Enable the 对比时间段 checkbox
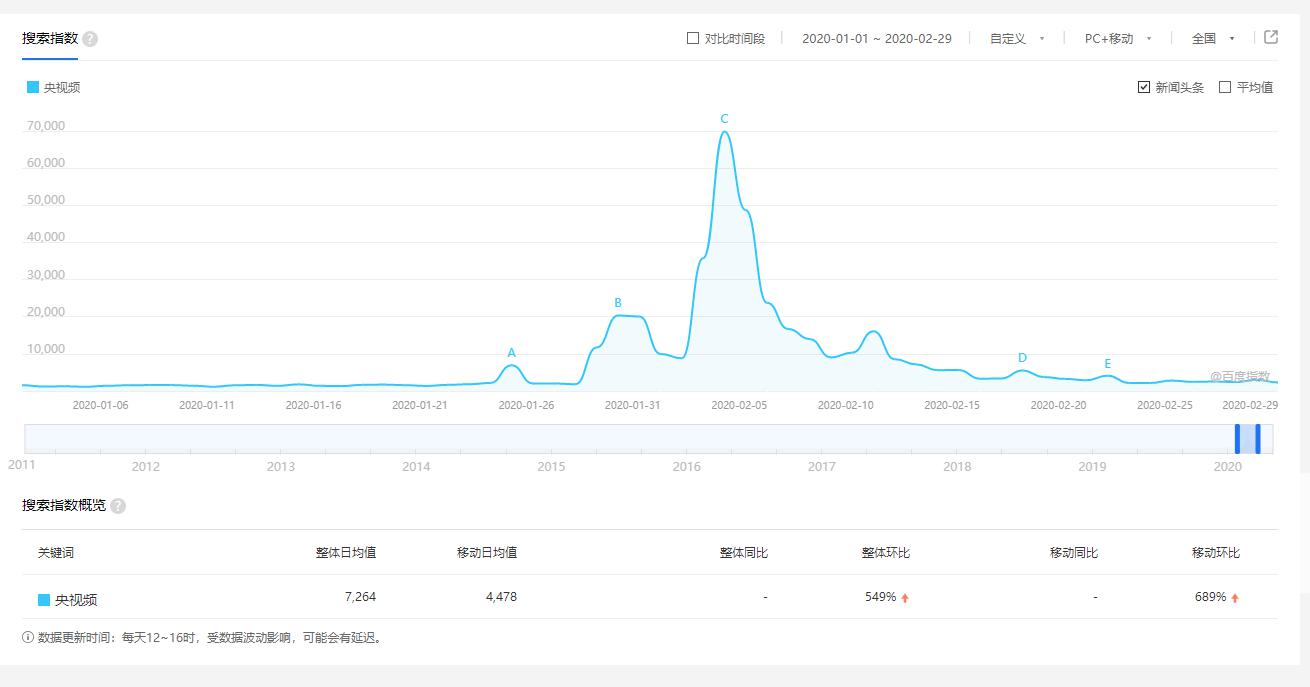The width and height of the screenshot is (1310, 687). pyautogui.click(x=693, y=39)
